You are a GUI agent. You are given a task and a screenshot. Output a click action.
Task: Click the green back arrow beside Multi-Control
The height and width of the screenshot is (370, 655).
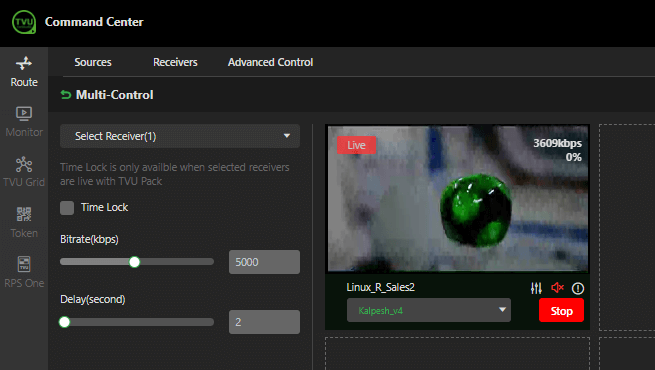[66, 95]
